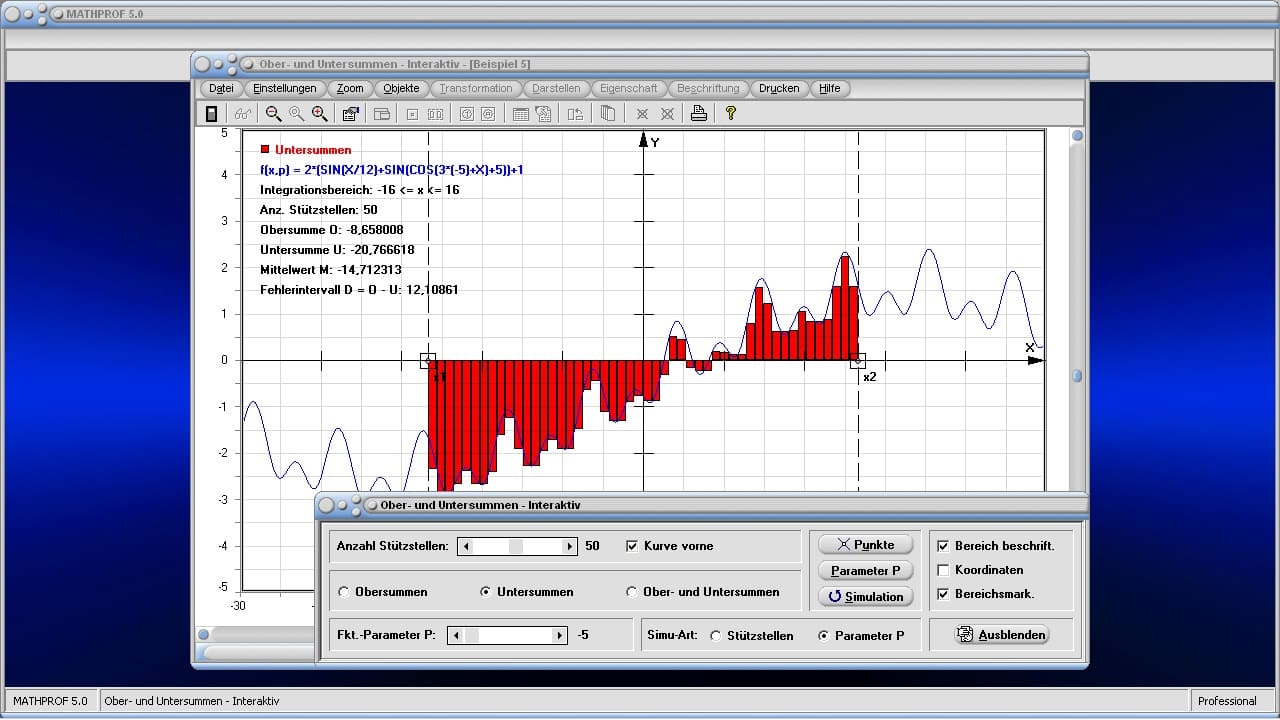
Task: Check the Koordinaten checkbox
Action: coord(943,570)
